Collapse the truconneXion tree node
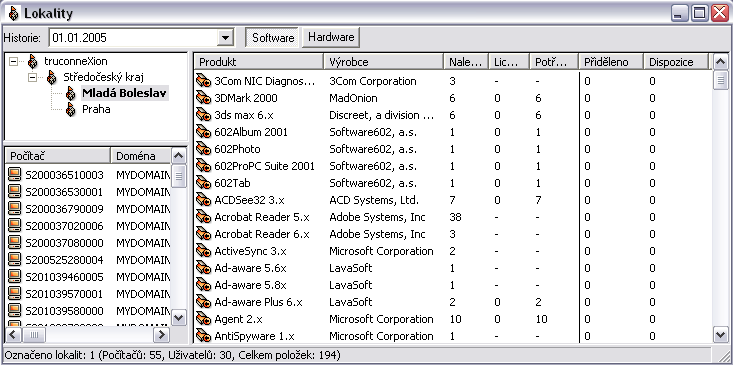This screenshot has width=733, height=365. pos(13,61)
